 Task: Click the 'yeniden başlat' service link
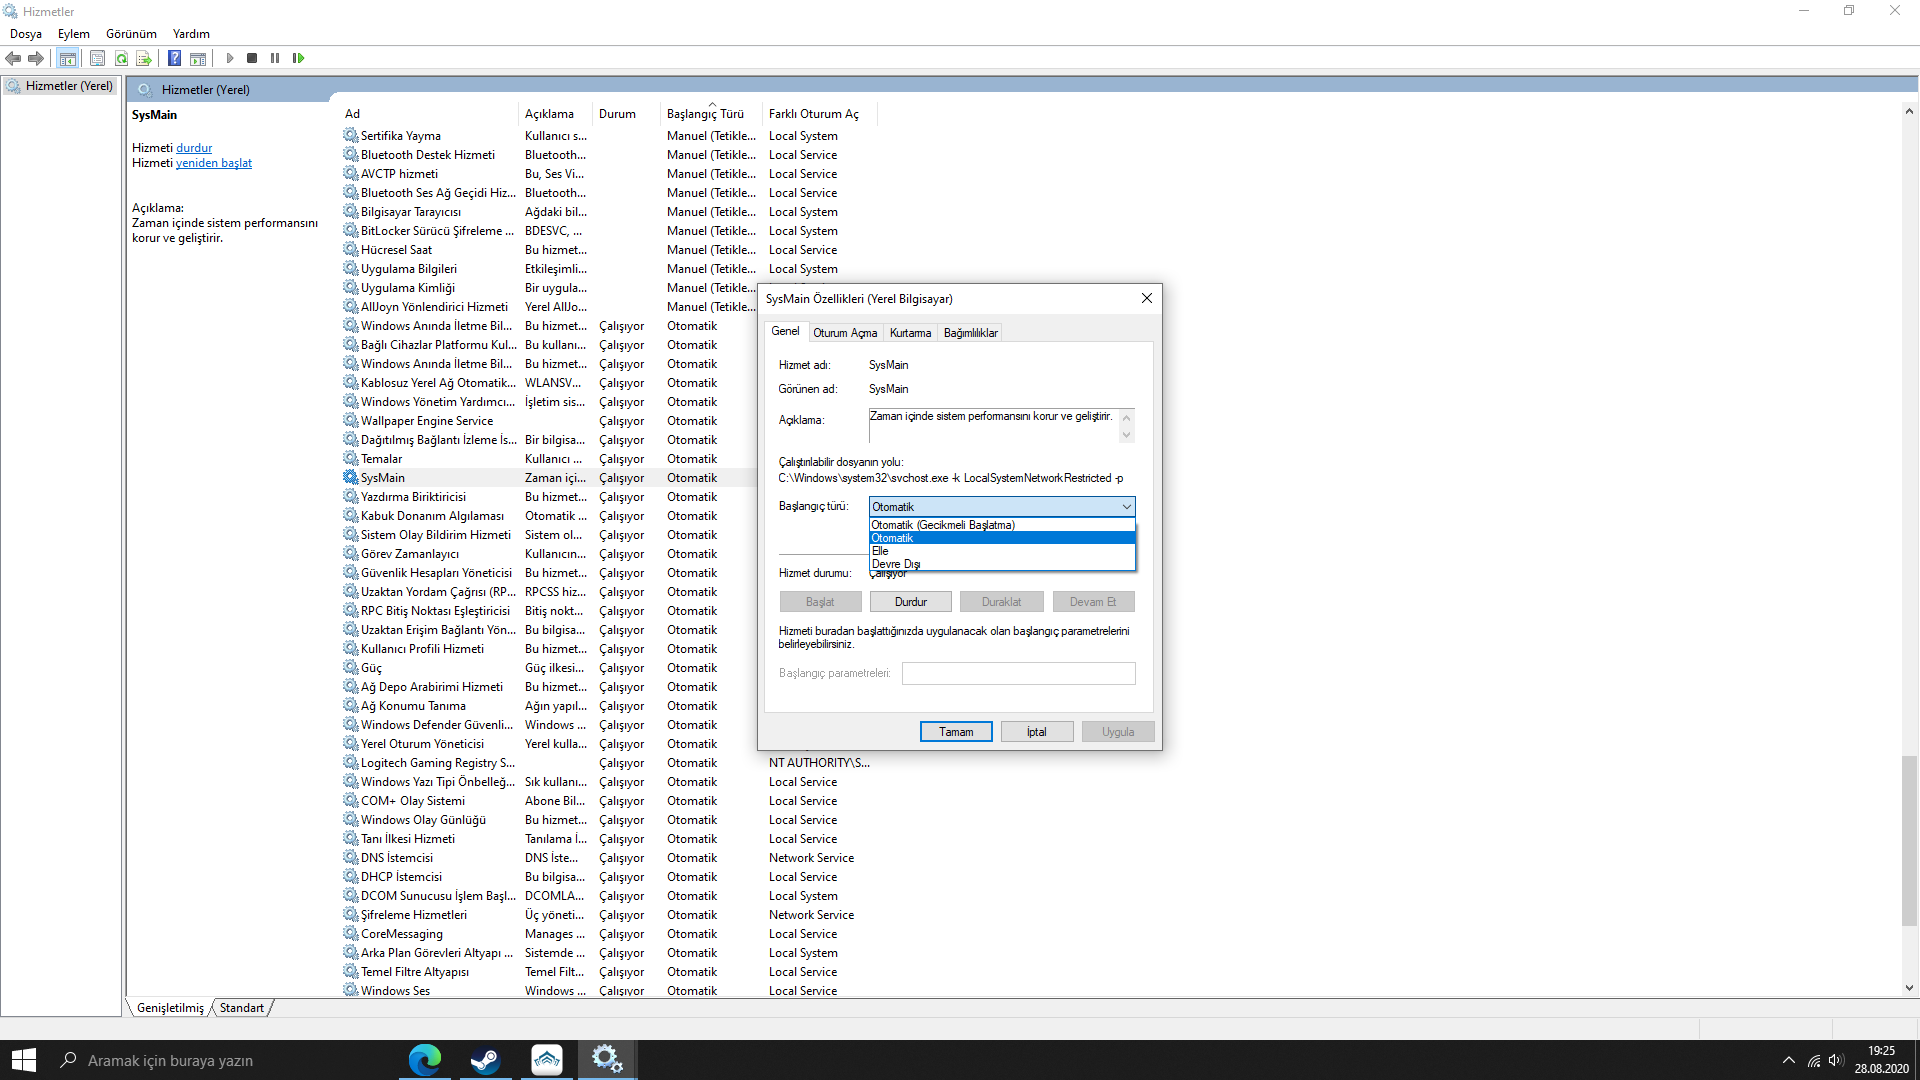pos(214,163)
